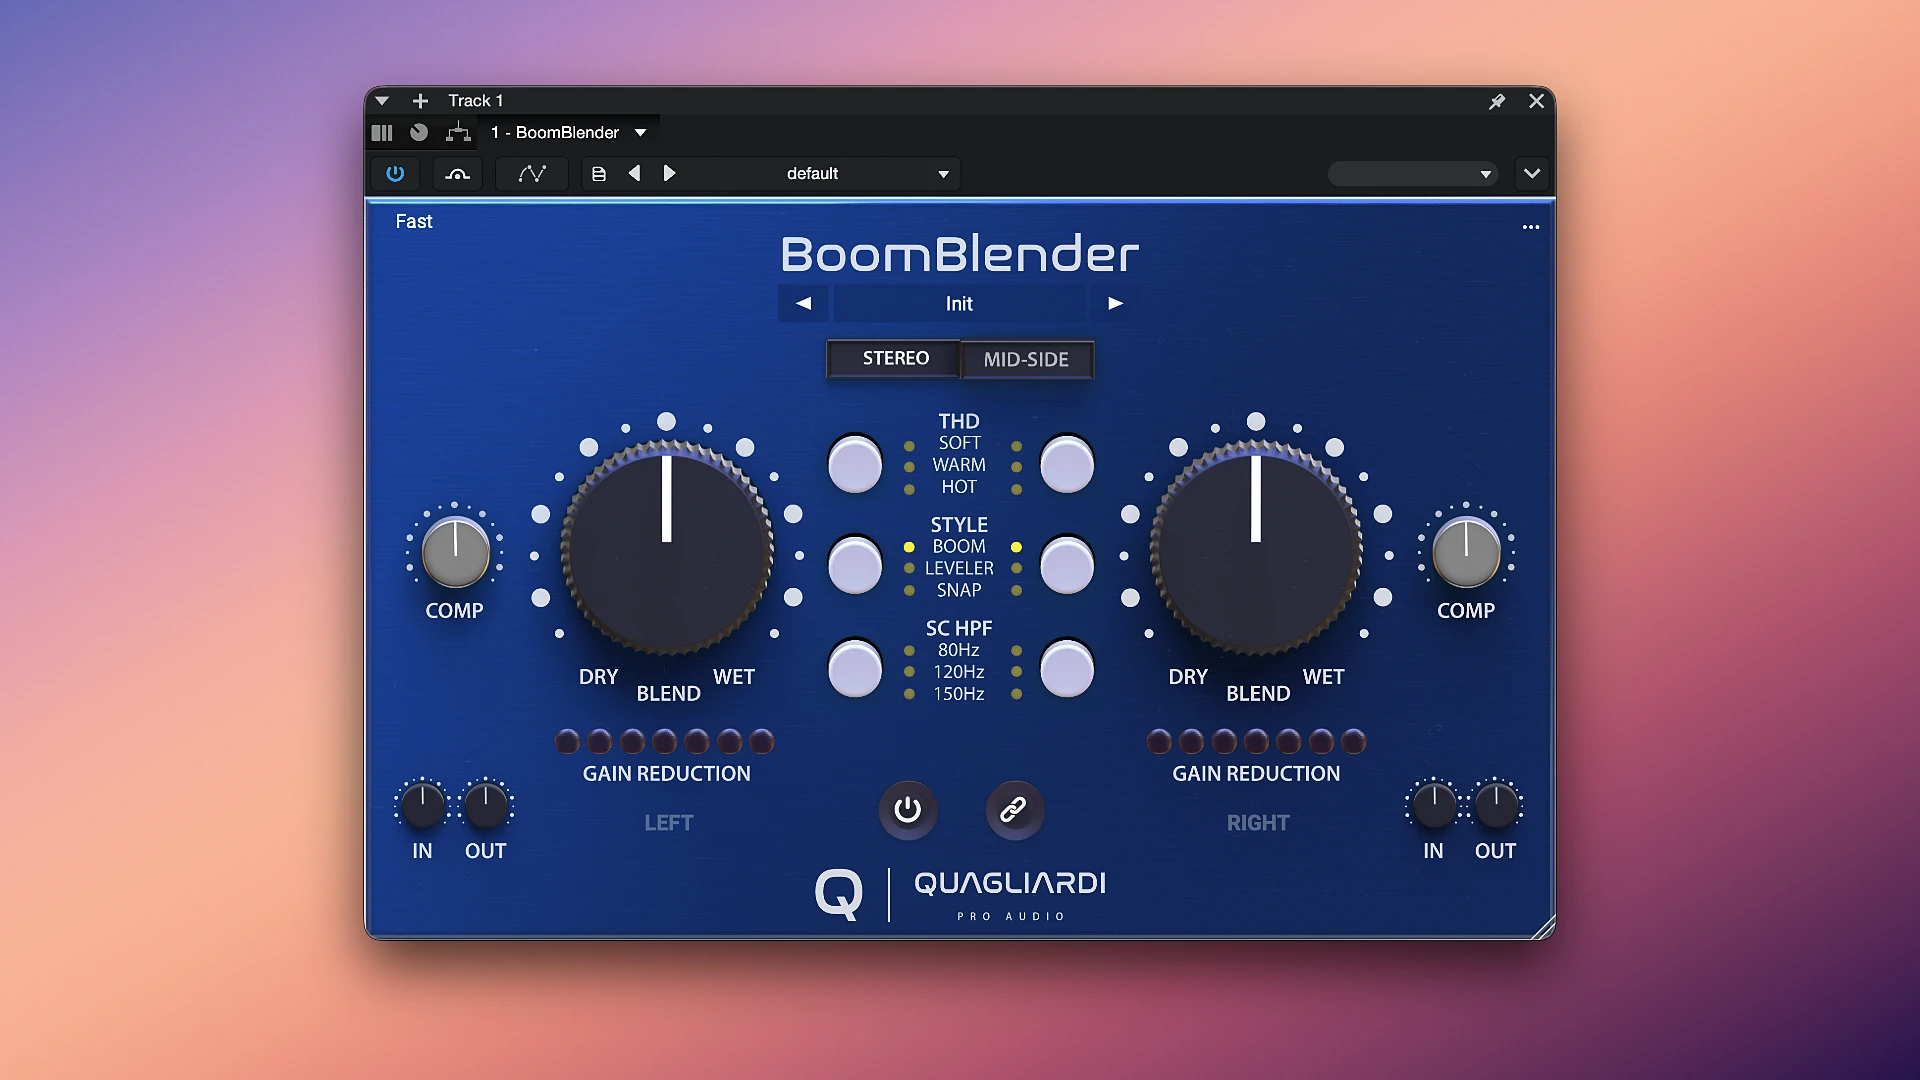
Task: Click the right channel OUT knob
Action: coord(1496,805)
